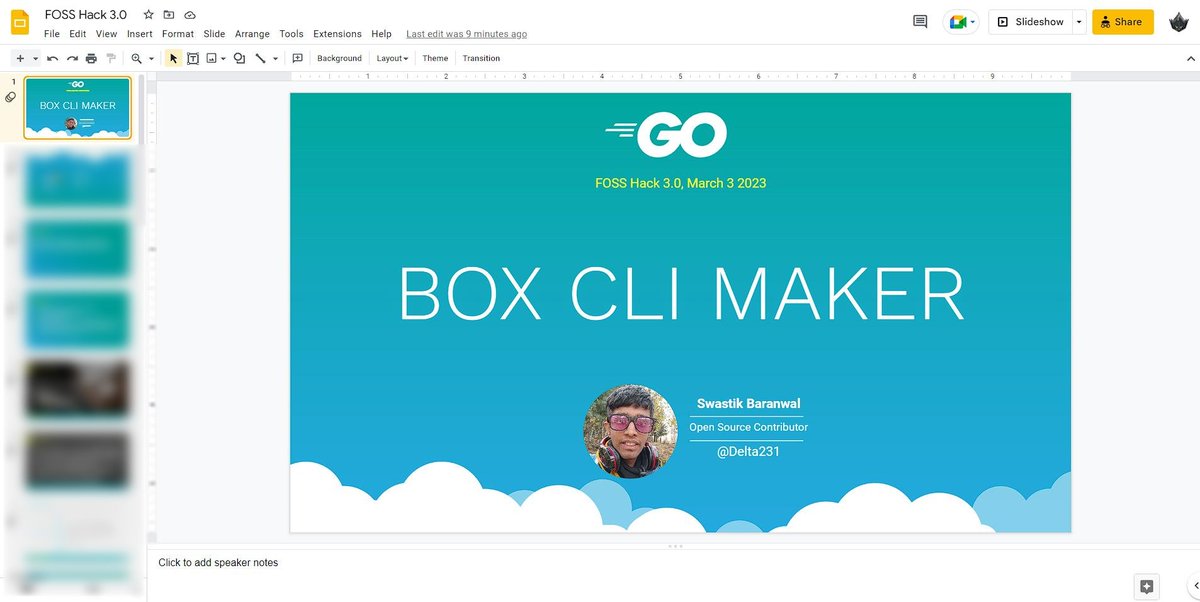The height and width of the screenshot is (602, 1200).
Task: Open the account avatar menu
Action: click(x=1177, y=22)
